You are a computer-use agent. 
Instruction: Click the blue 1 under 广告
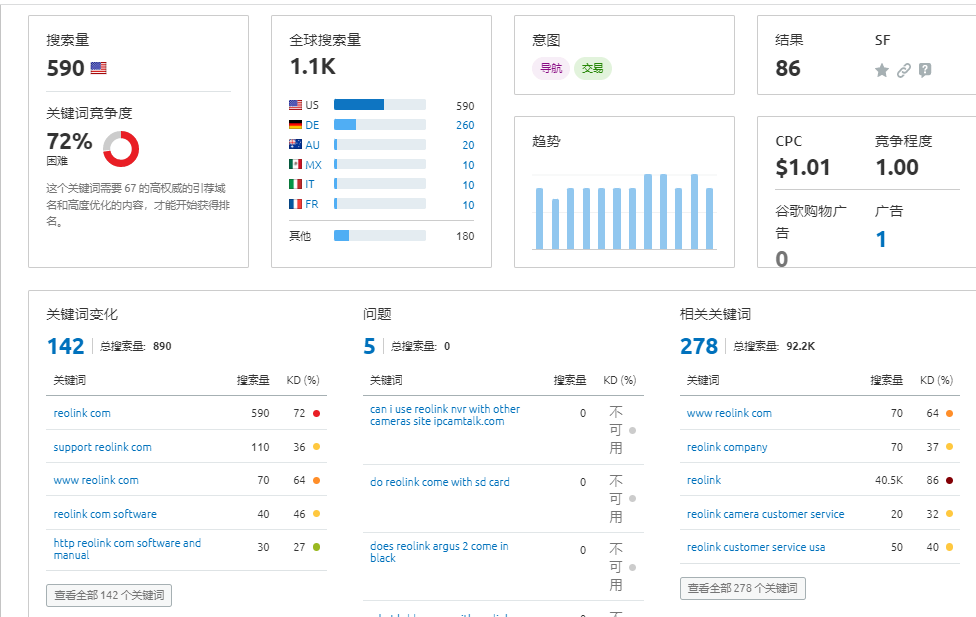tap(881, 239)
